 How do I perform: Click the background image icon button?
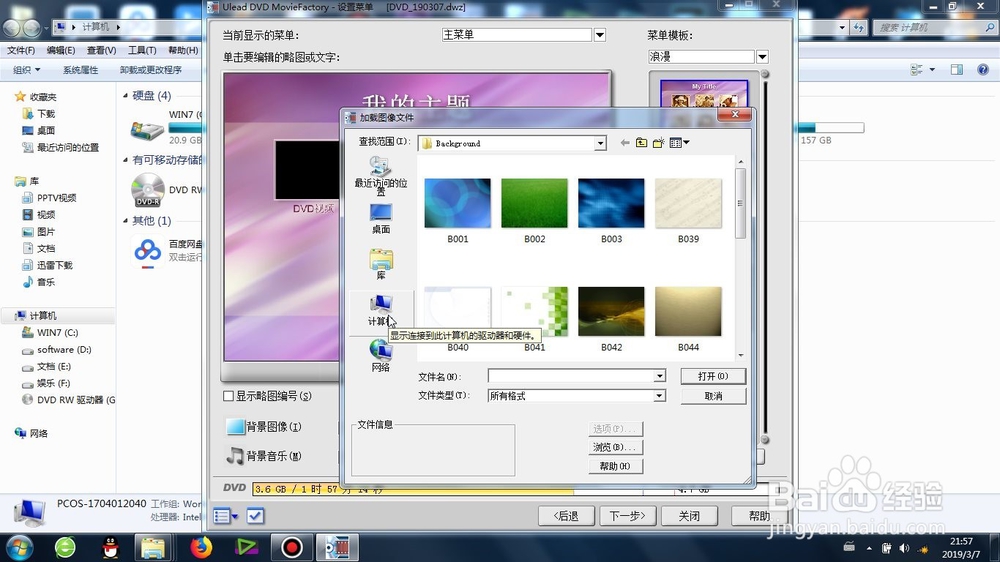click(235, 427)
